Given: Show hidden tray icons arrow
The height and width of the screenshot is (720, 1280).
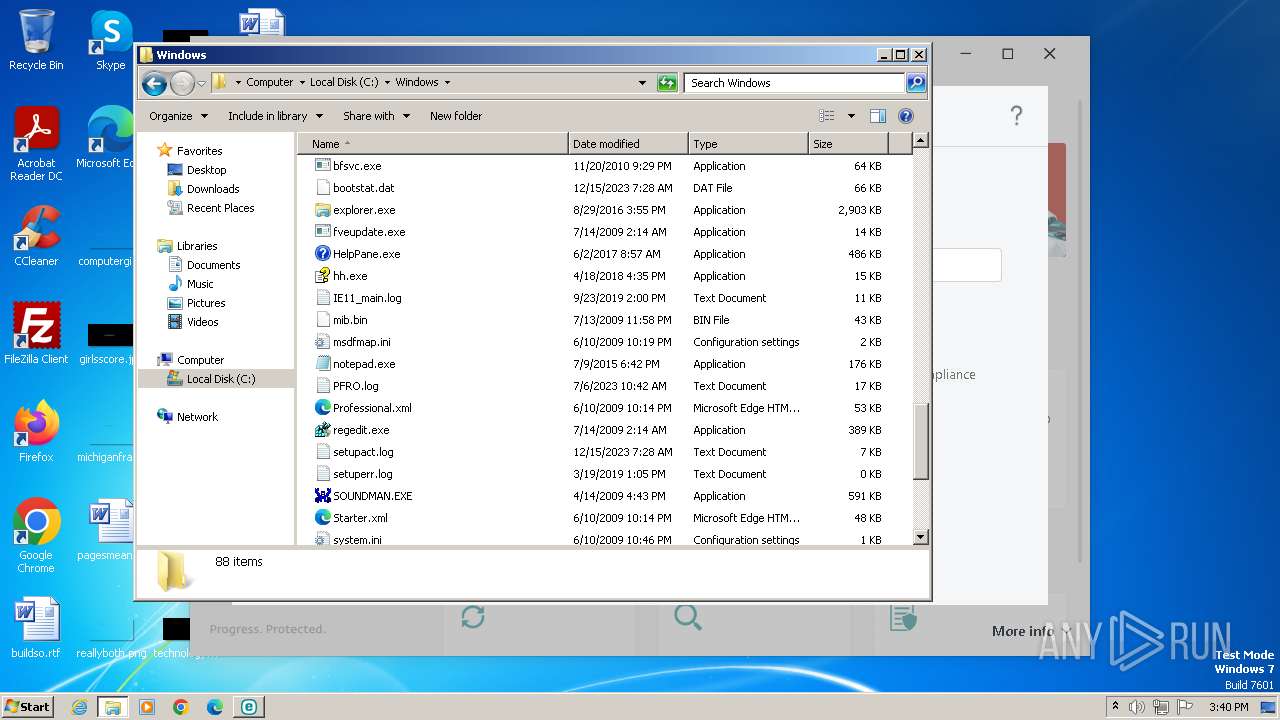Looking at the screenshot, I should coord(1115,707).
